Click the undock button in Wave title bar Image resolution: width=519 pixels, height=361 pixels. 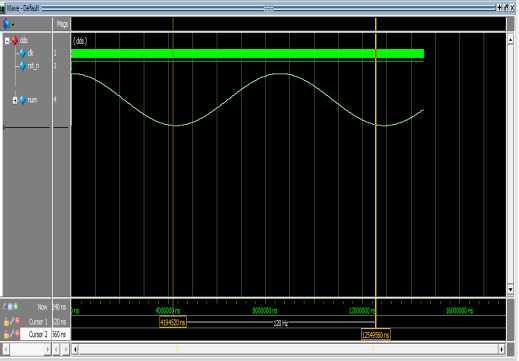point(506,7)
